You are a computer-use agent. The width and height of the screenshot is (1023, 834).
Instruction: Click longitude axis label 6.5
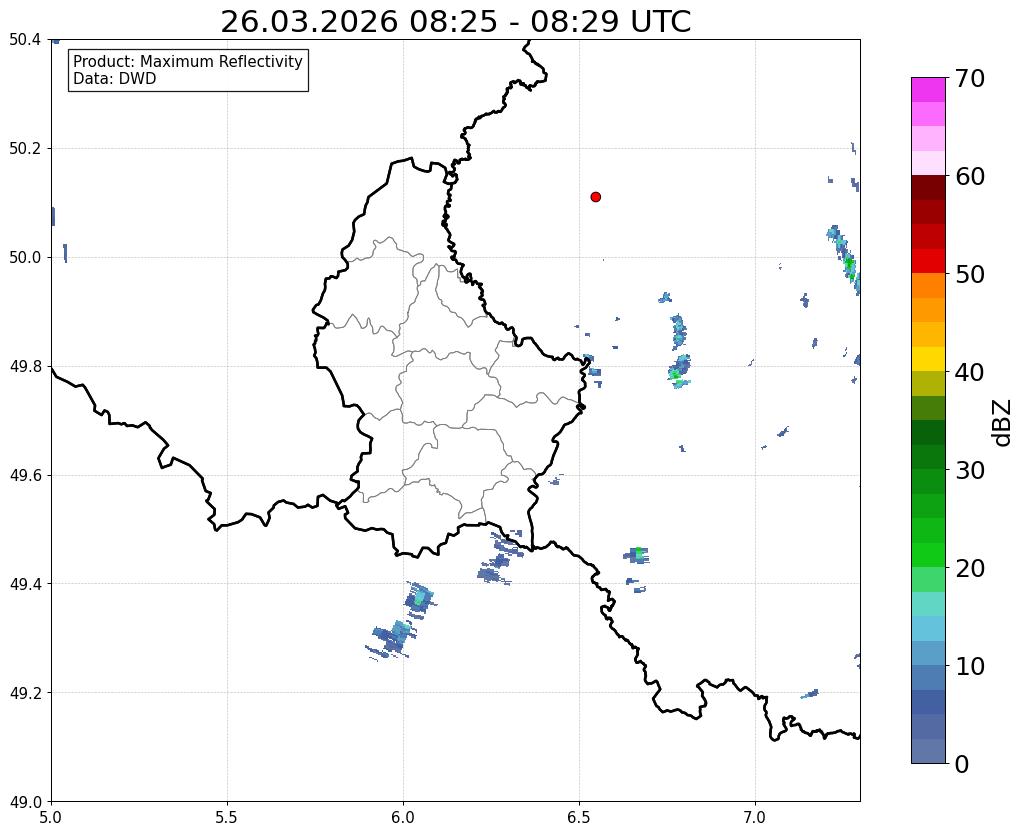(579, 818)
